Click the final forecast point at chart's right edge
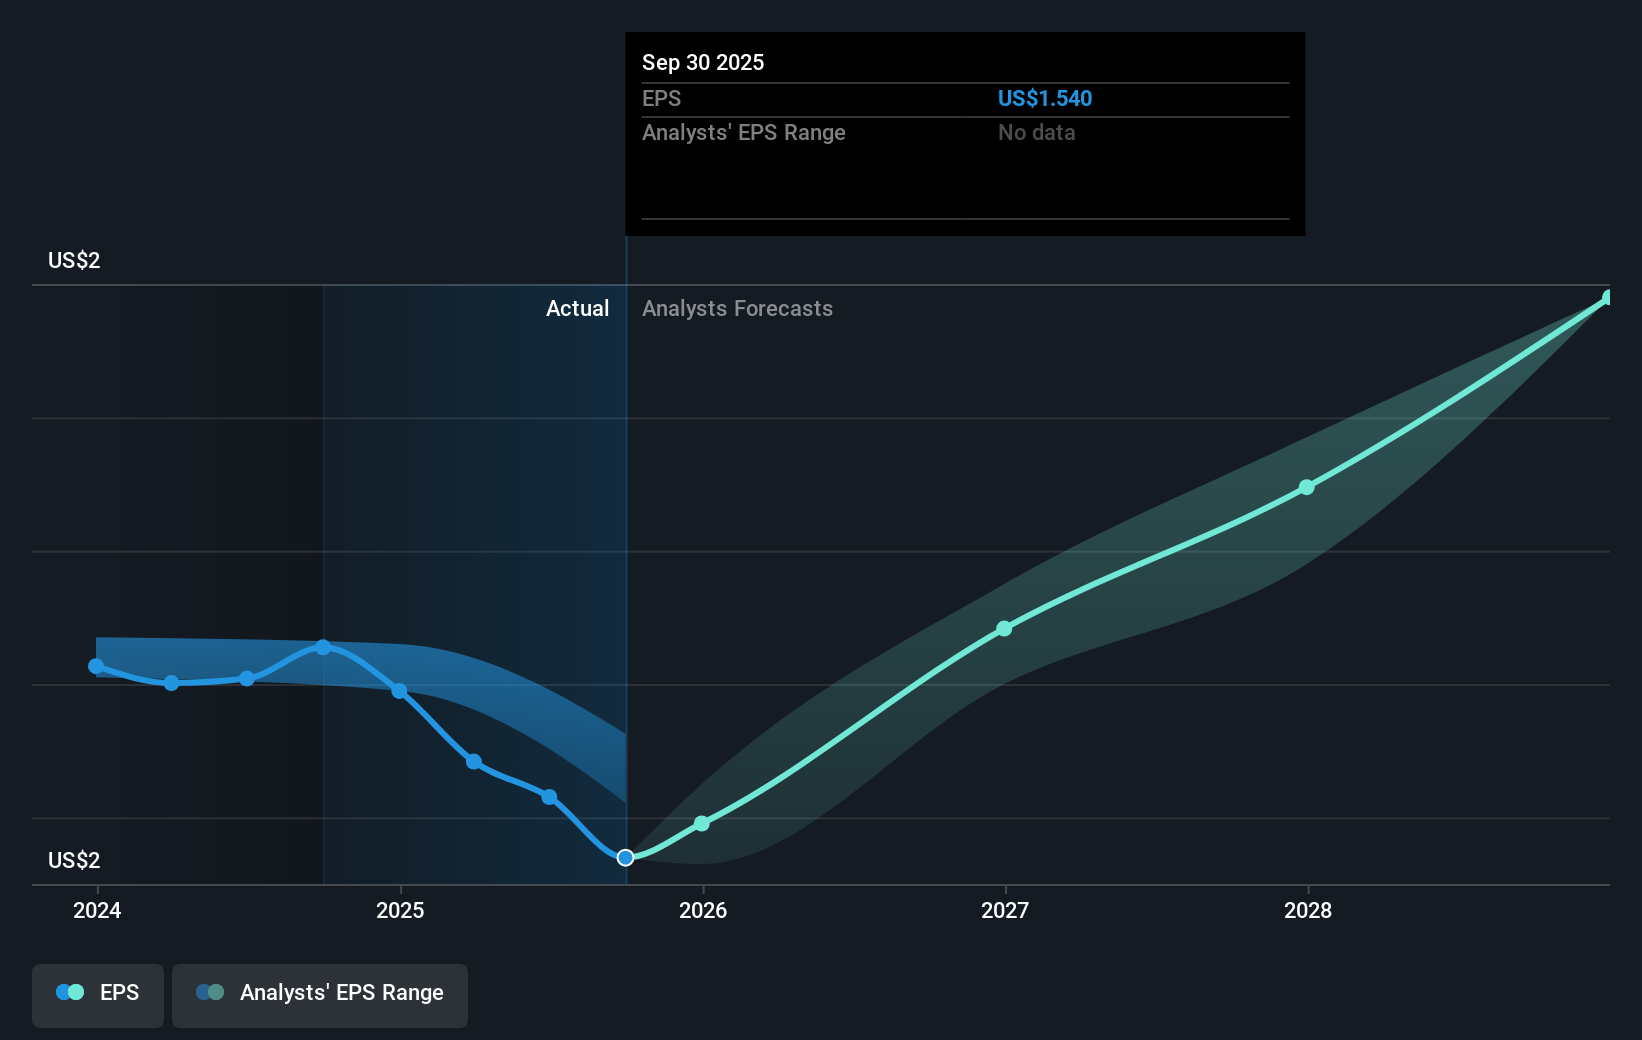This screenshot has height=1040, width=1642. pyautogui.click(x=1608, y=298)
